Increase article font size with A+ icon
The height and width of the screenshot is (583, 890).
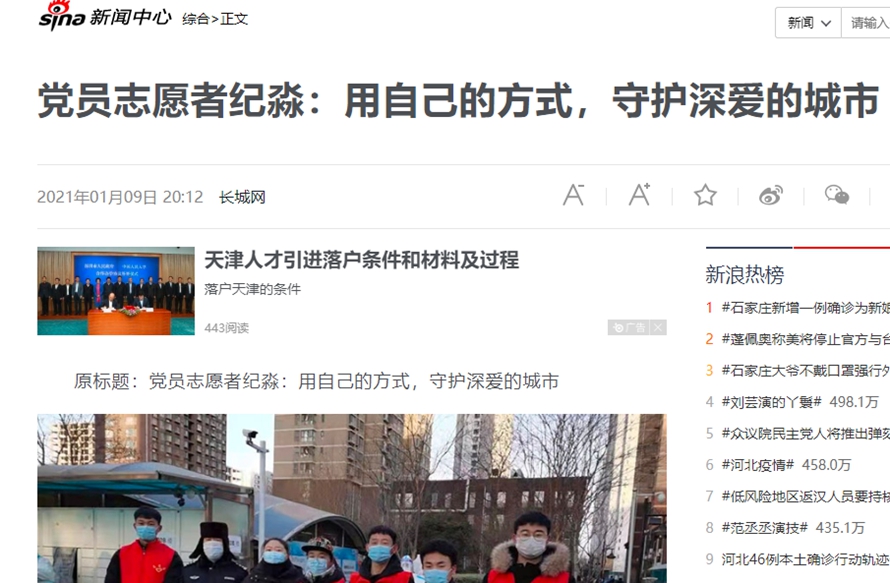click(640, 195)
